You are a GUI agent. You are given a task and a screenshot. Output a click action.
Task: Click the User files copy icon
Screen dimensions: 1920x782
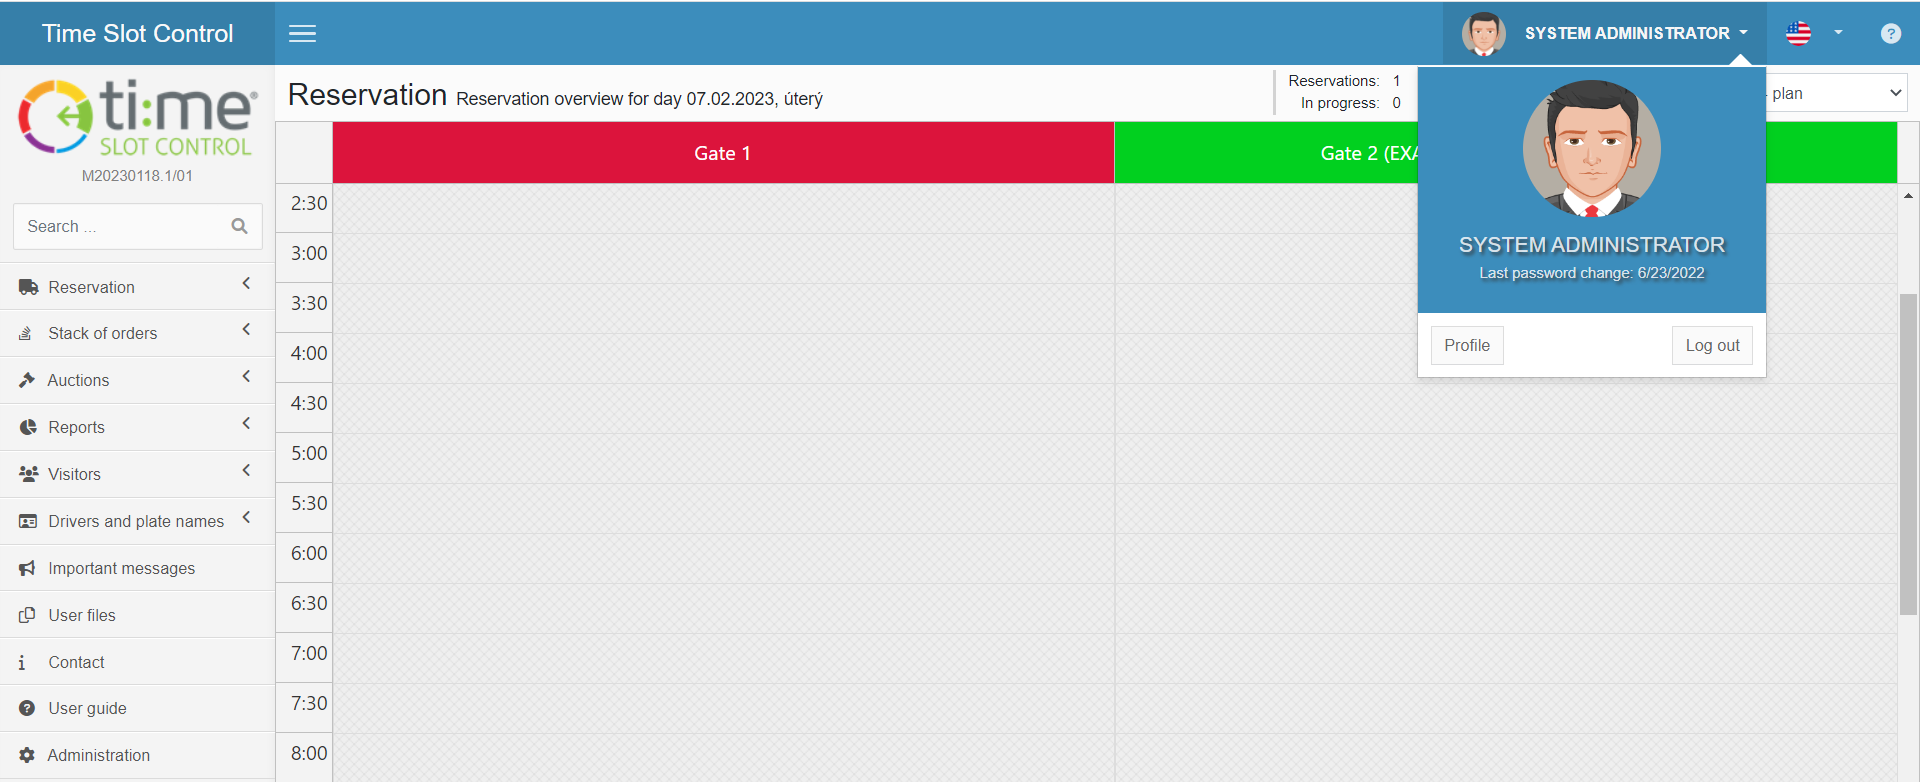click(27, 615)
